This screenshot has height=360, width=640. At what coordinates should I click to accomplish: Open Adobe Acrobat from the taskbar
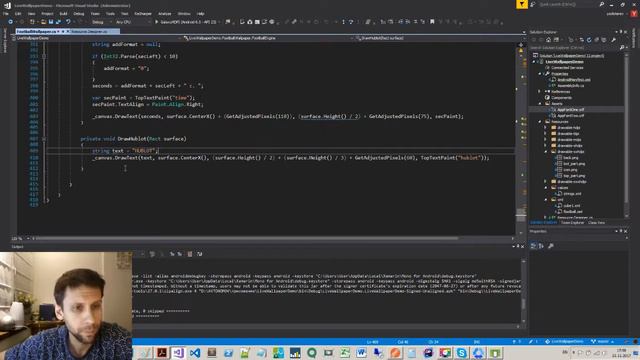(162, 353)
